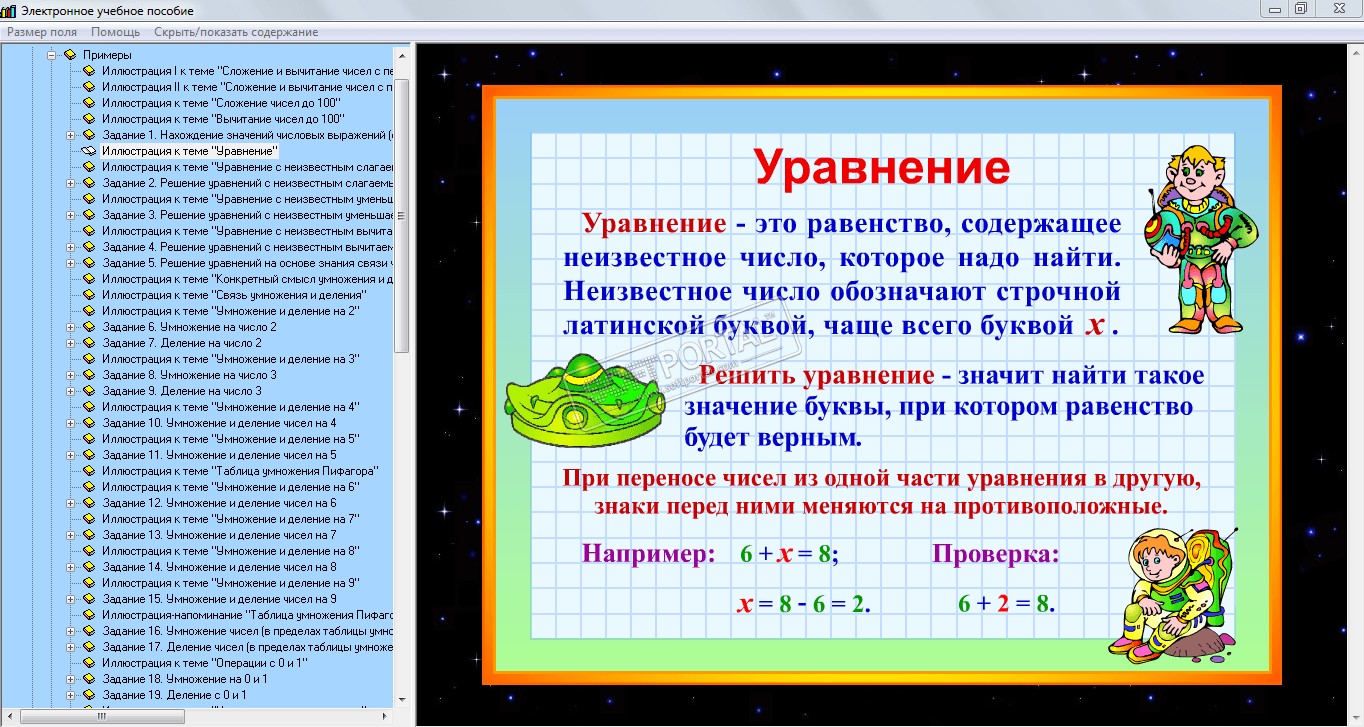Select "Задание 15. Умножение и деление чисел на 9"
Screen dimensions: 1364x727
point(219,599)
